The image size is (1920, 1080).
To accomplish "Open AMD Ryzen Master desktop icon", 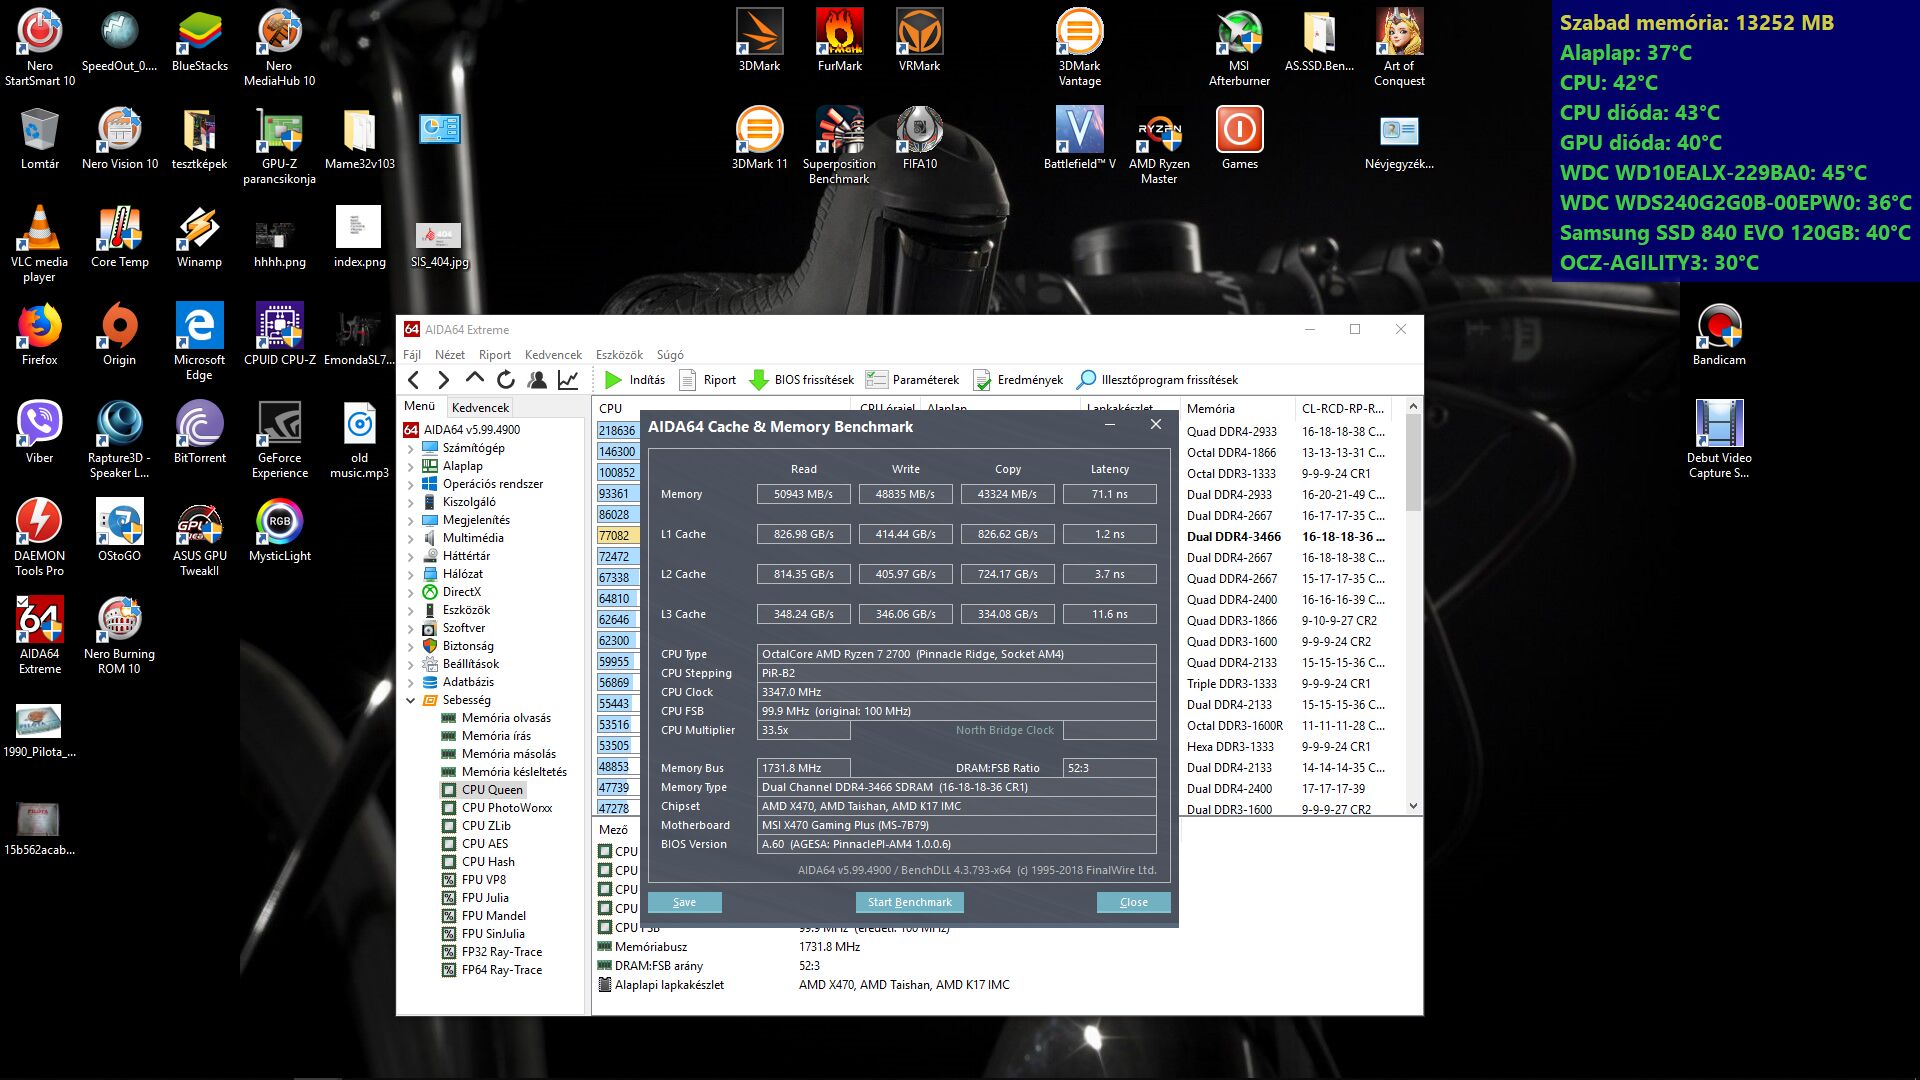I will coord(1159,146).
